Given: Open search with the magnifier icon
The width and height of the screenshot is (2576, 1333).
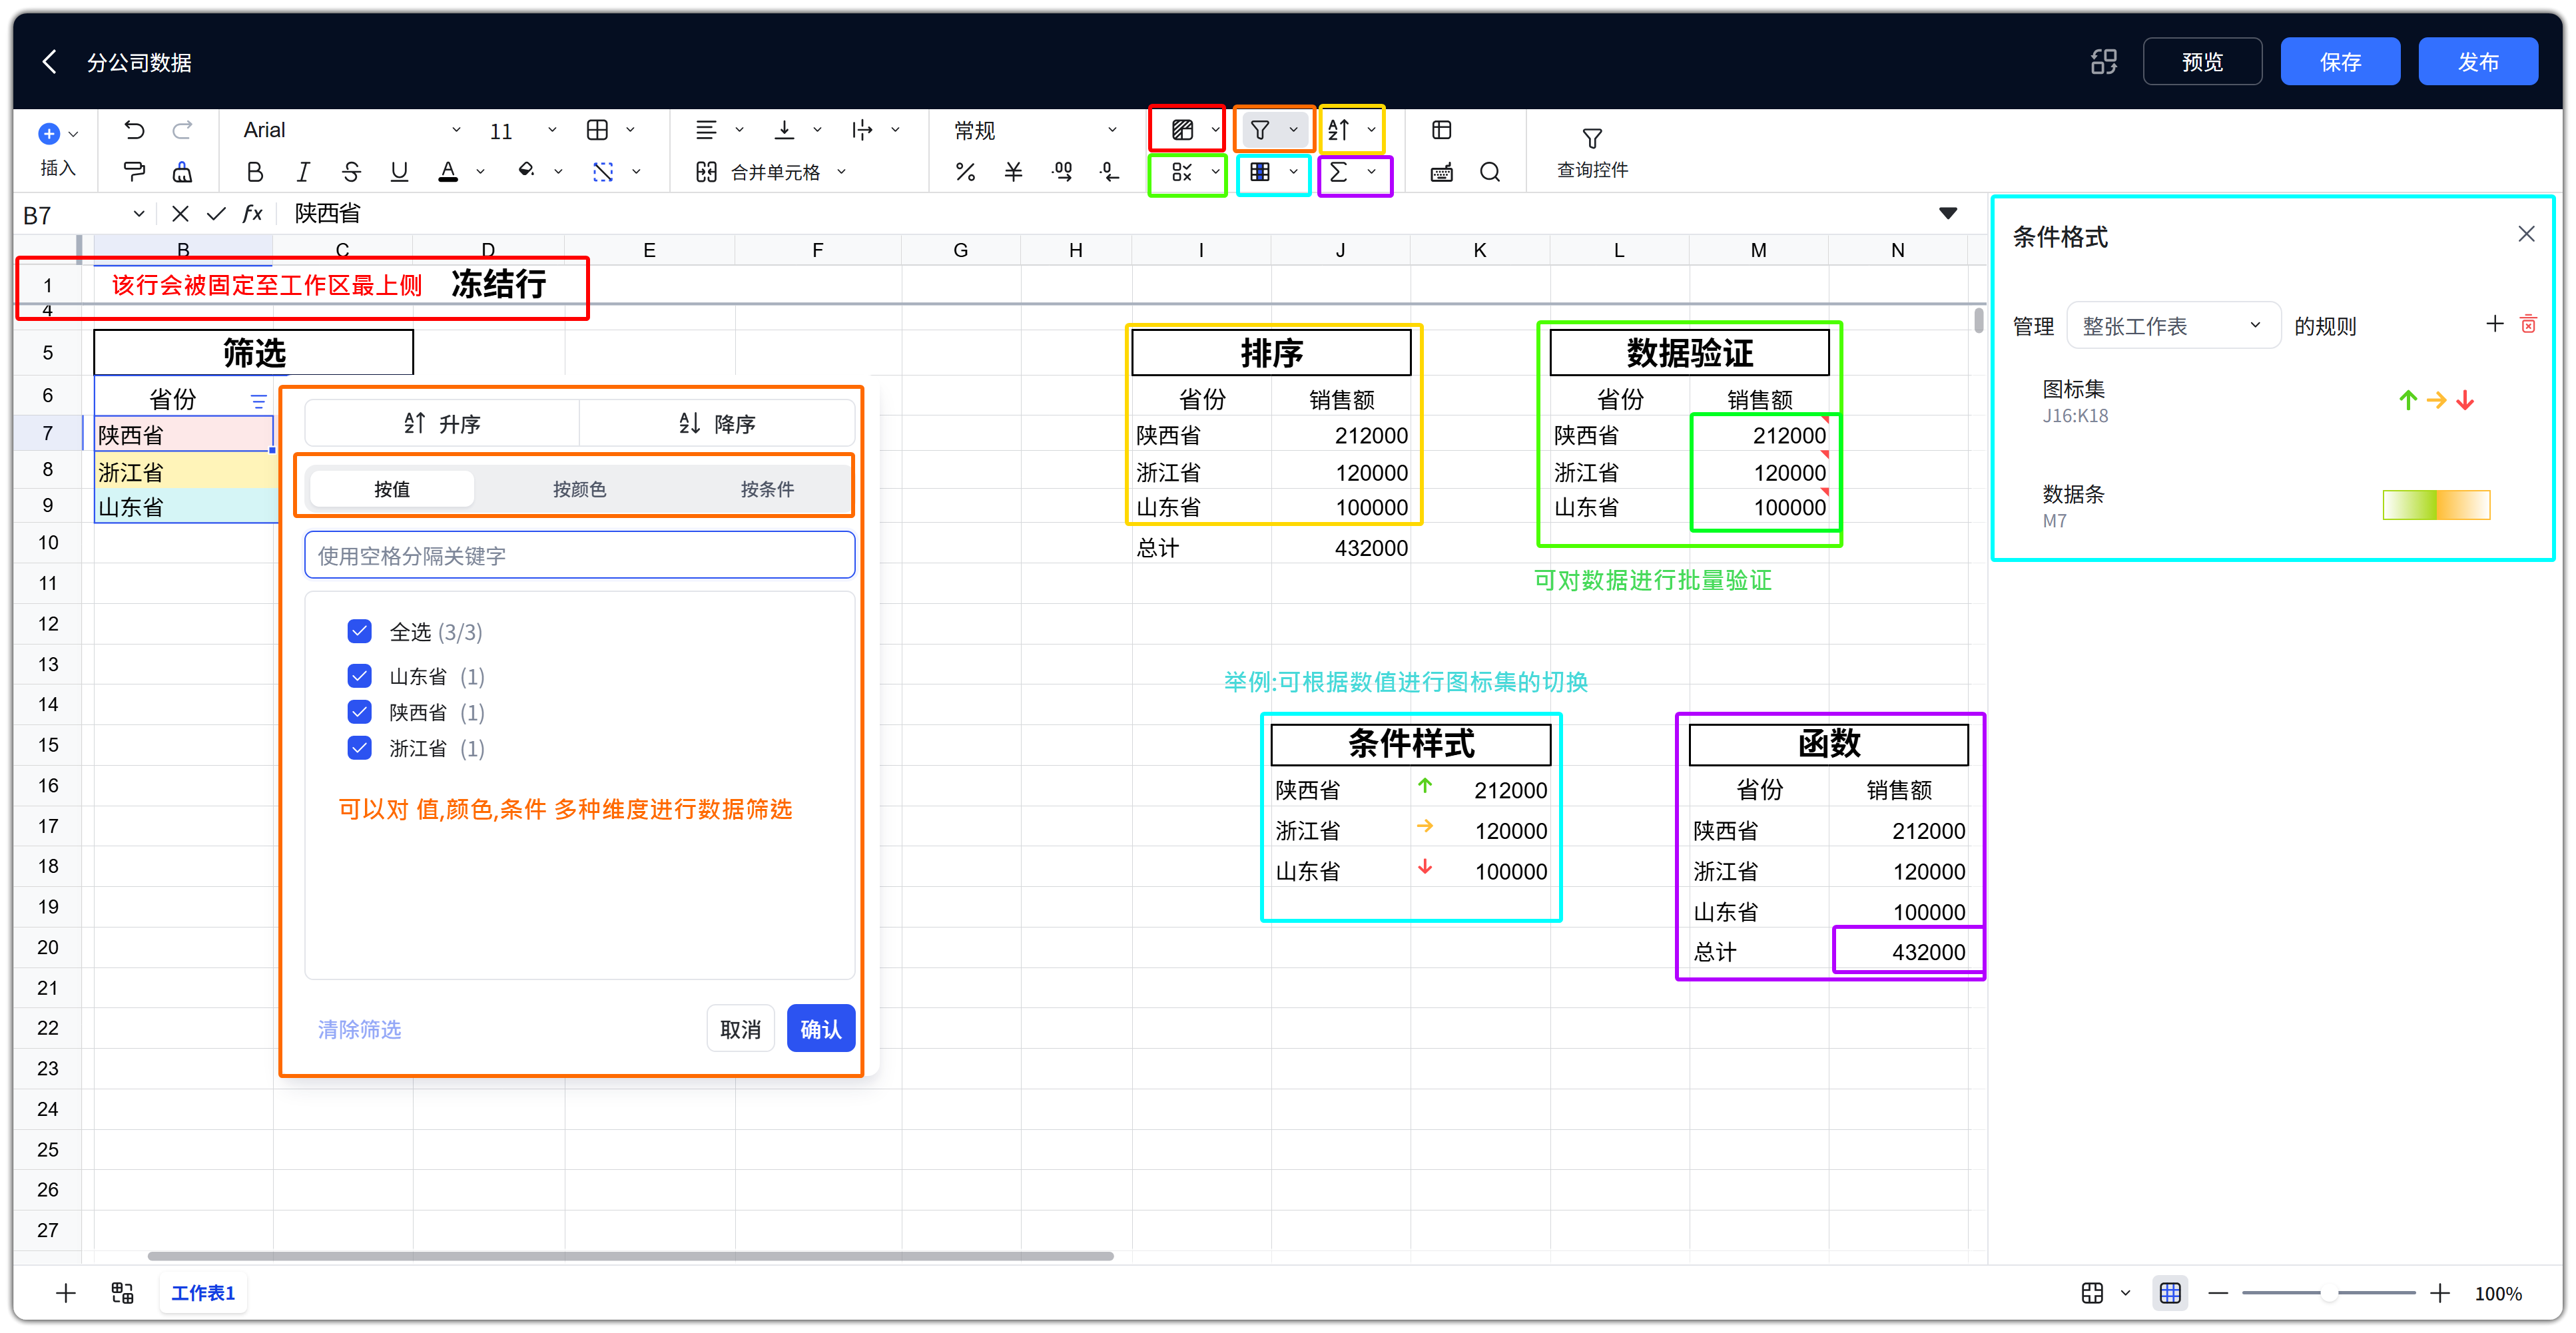Looking at the screenshot, I should click(1489, 172).
